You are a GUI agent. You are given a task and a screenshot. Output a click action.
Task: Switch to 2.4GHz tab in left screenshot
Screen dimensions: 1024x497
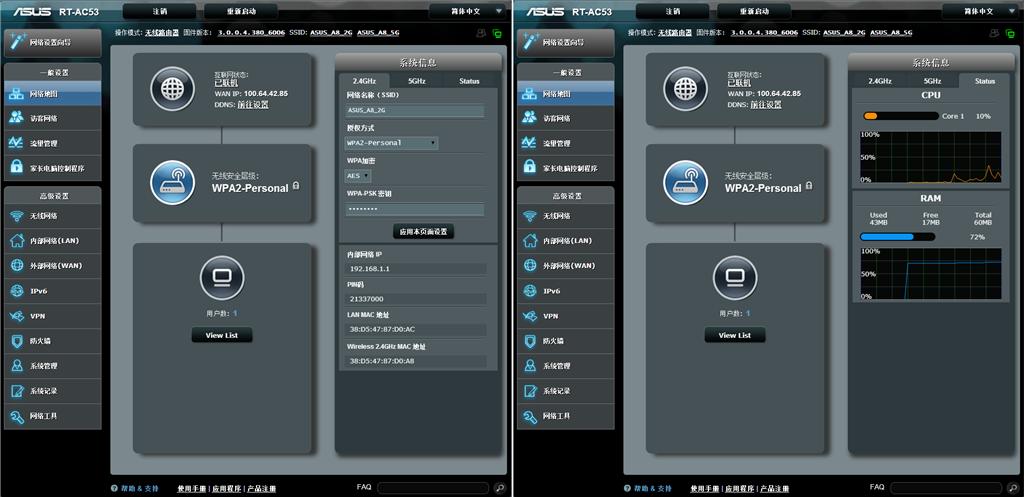(366, 81)
